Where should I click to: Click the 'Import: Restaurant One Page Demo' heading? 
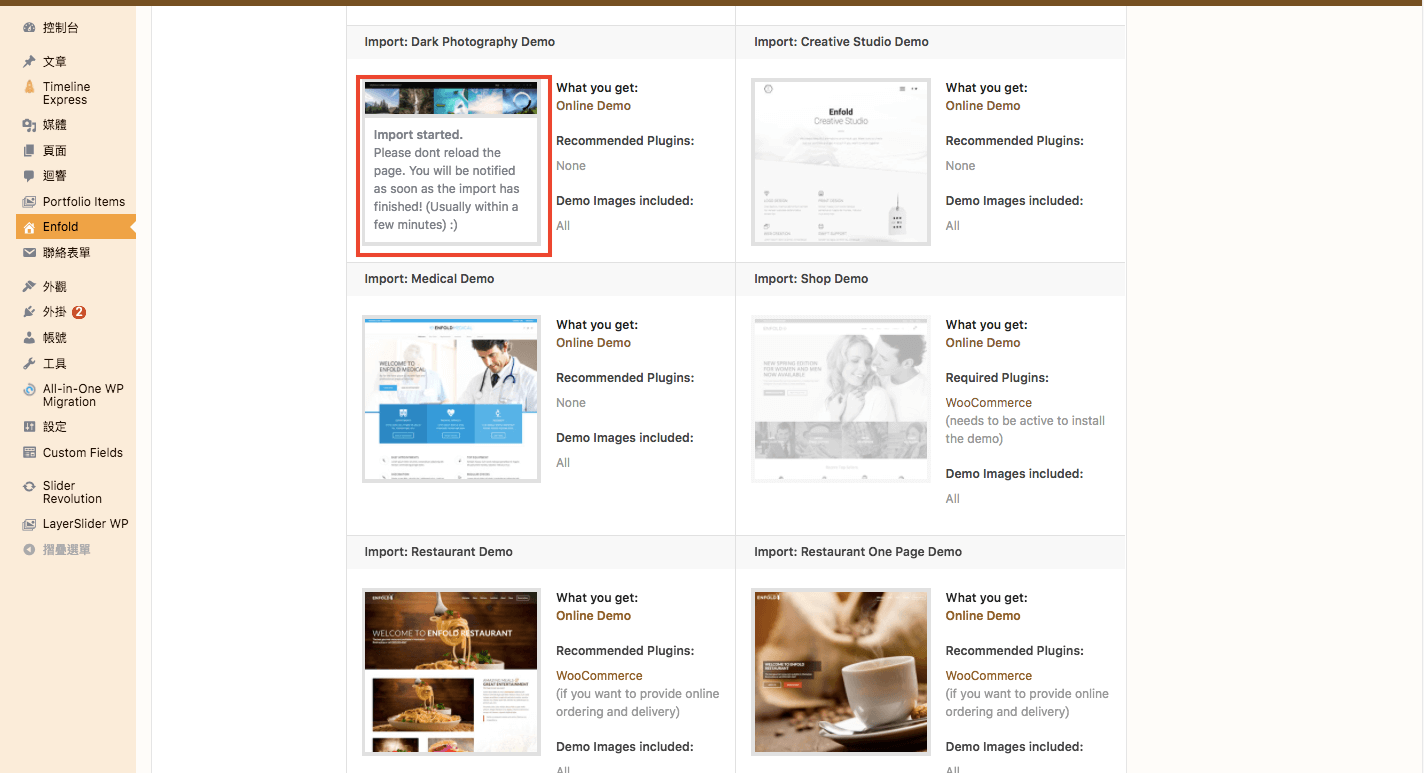click(x=858, y=552)
